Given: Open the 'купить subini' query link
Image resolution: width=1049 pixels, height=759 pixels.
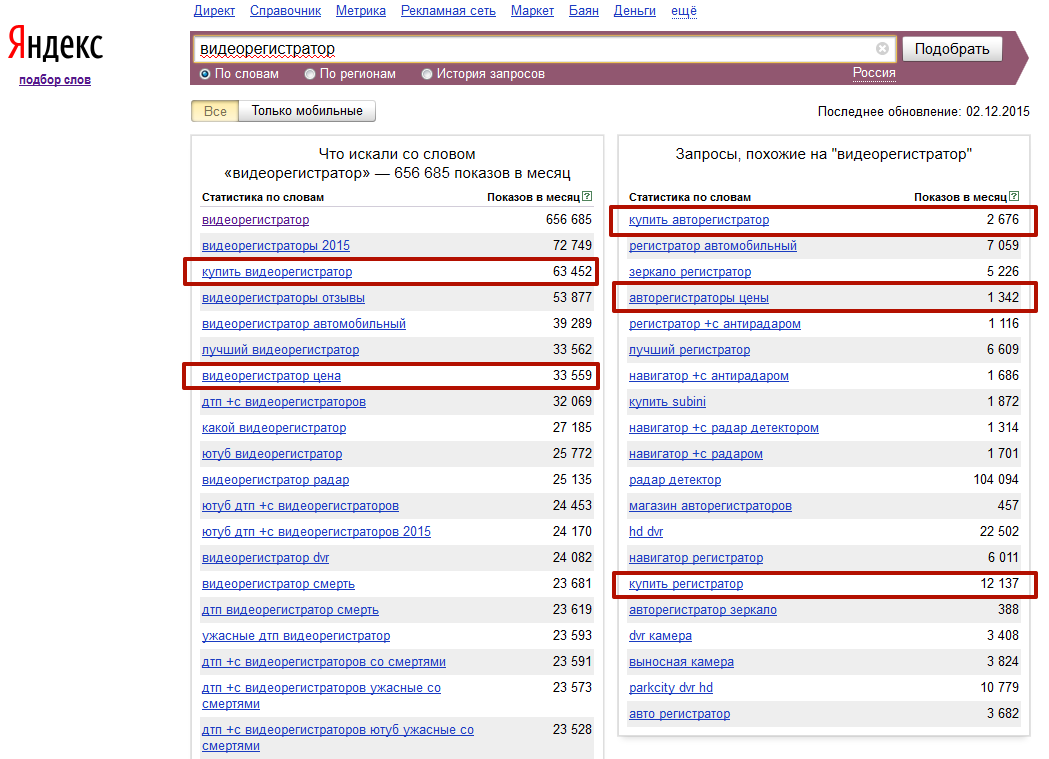Looking at the screenshot, I should (667, 402).
